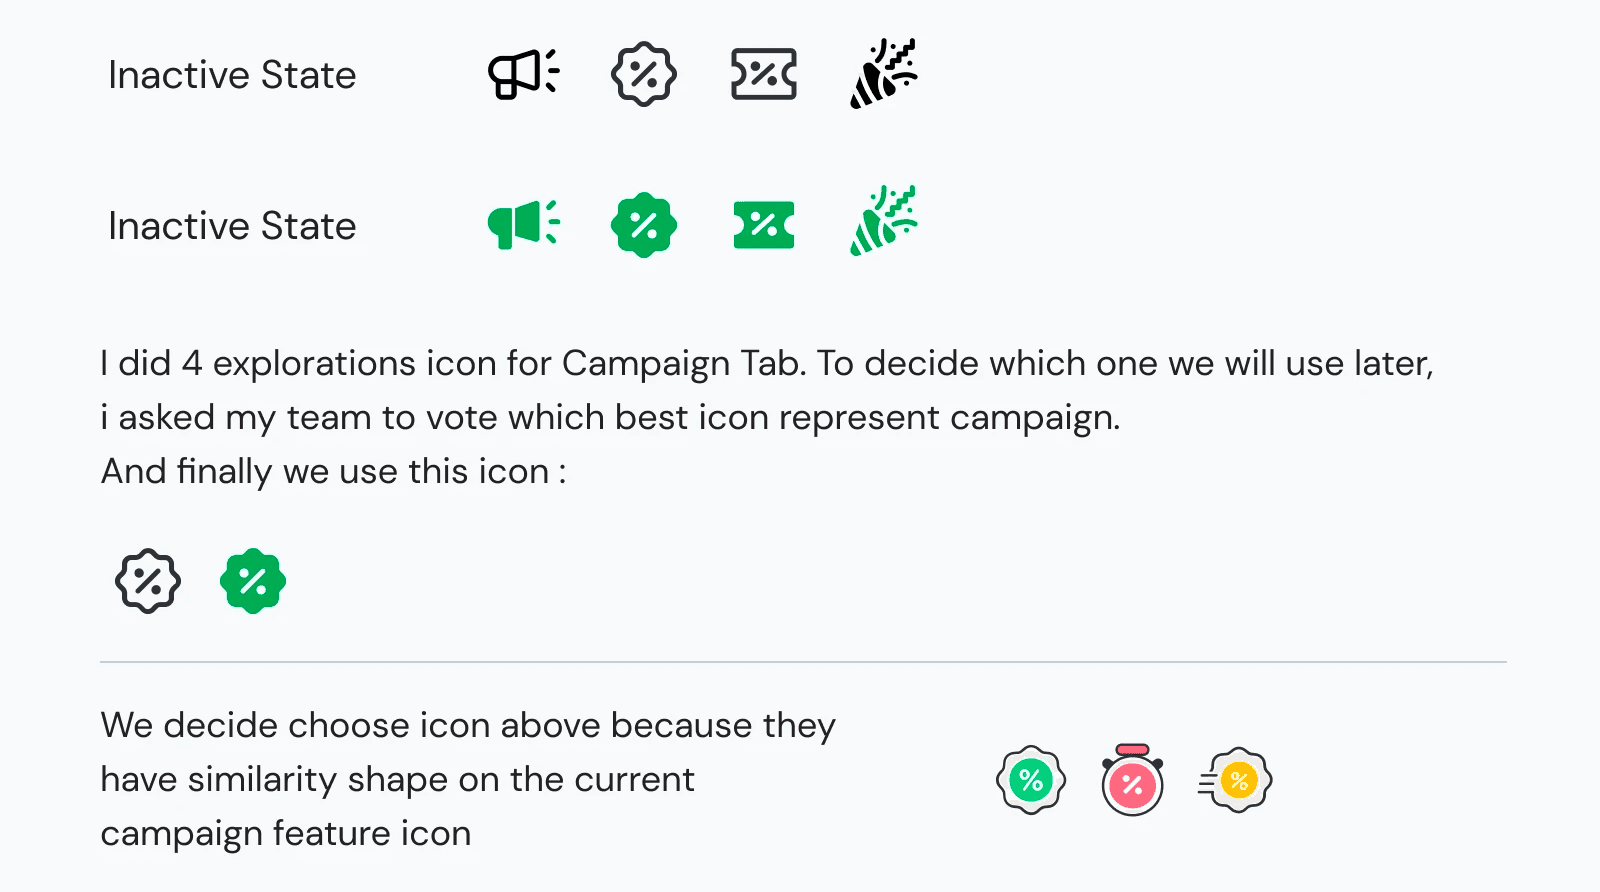
Task: Click the "I did 4 explorations" sentence
Action: (766, 363)
